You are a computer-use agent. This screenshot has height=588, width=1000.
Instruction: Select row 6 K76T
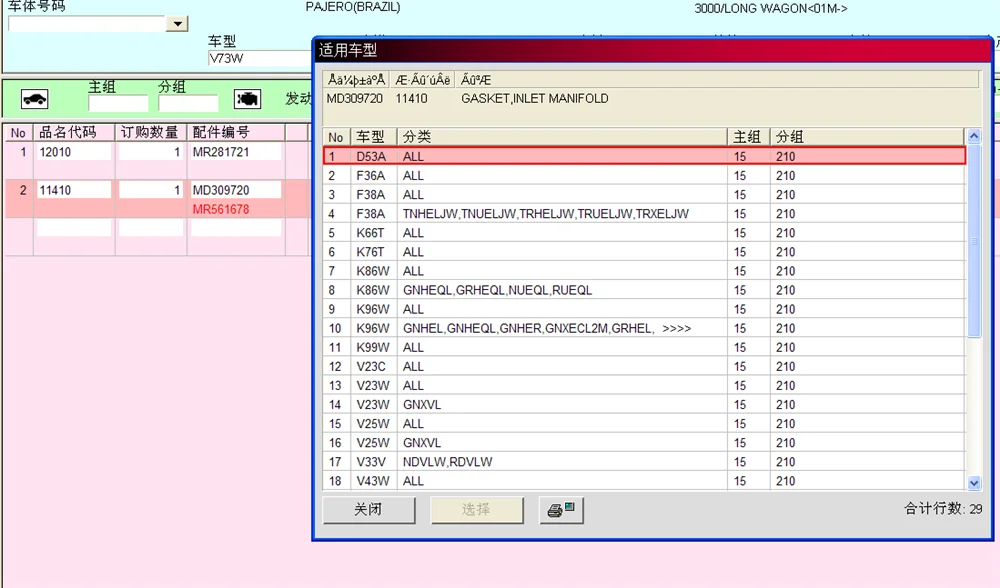tap(644, 252)
